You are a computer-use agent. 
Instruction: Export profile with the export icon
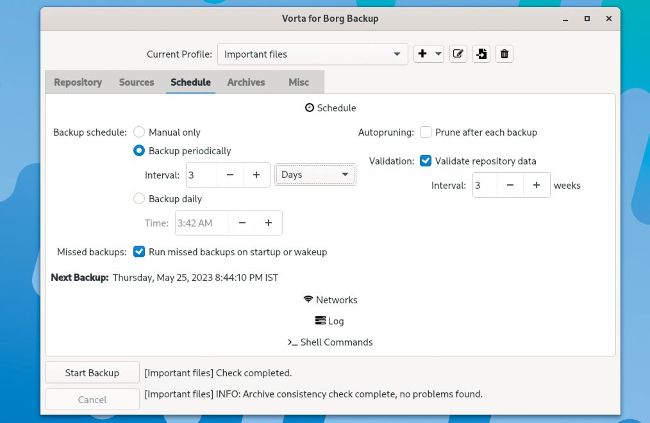pyautogui.click(x=481, y=54)
